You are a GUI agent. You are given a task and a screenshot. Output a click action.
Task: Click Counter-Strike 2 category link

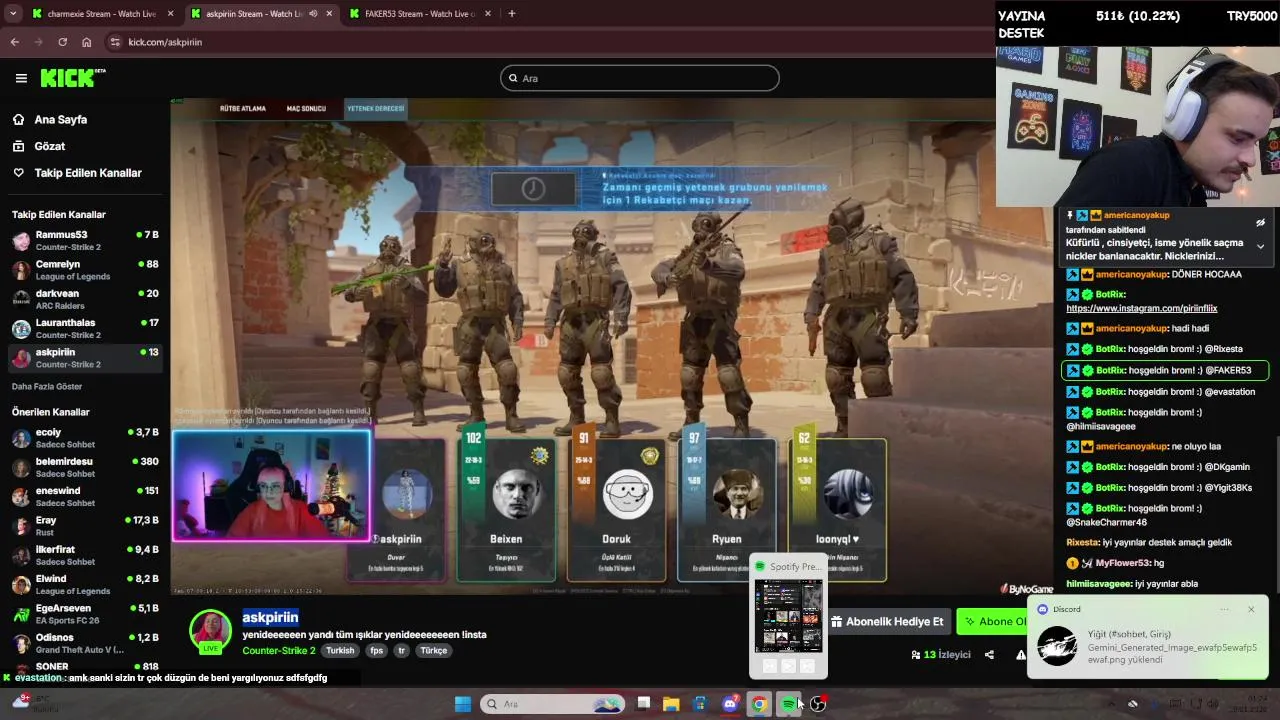278,650
